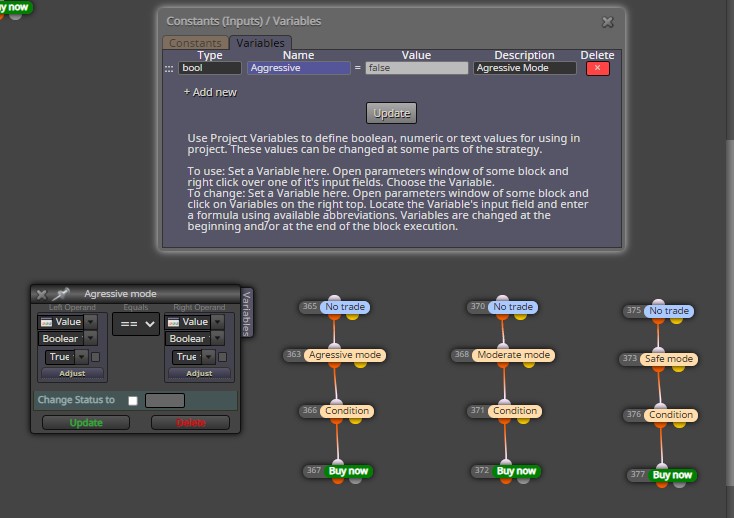The image size is (734, 518).
Task: Close the Constants/Variables dialog
Action: tap(608, 22)
